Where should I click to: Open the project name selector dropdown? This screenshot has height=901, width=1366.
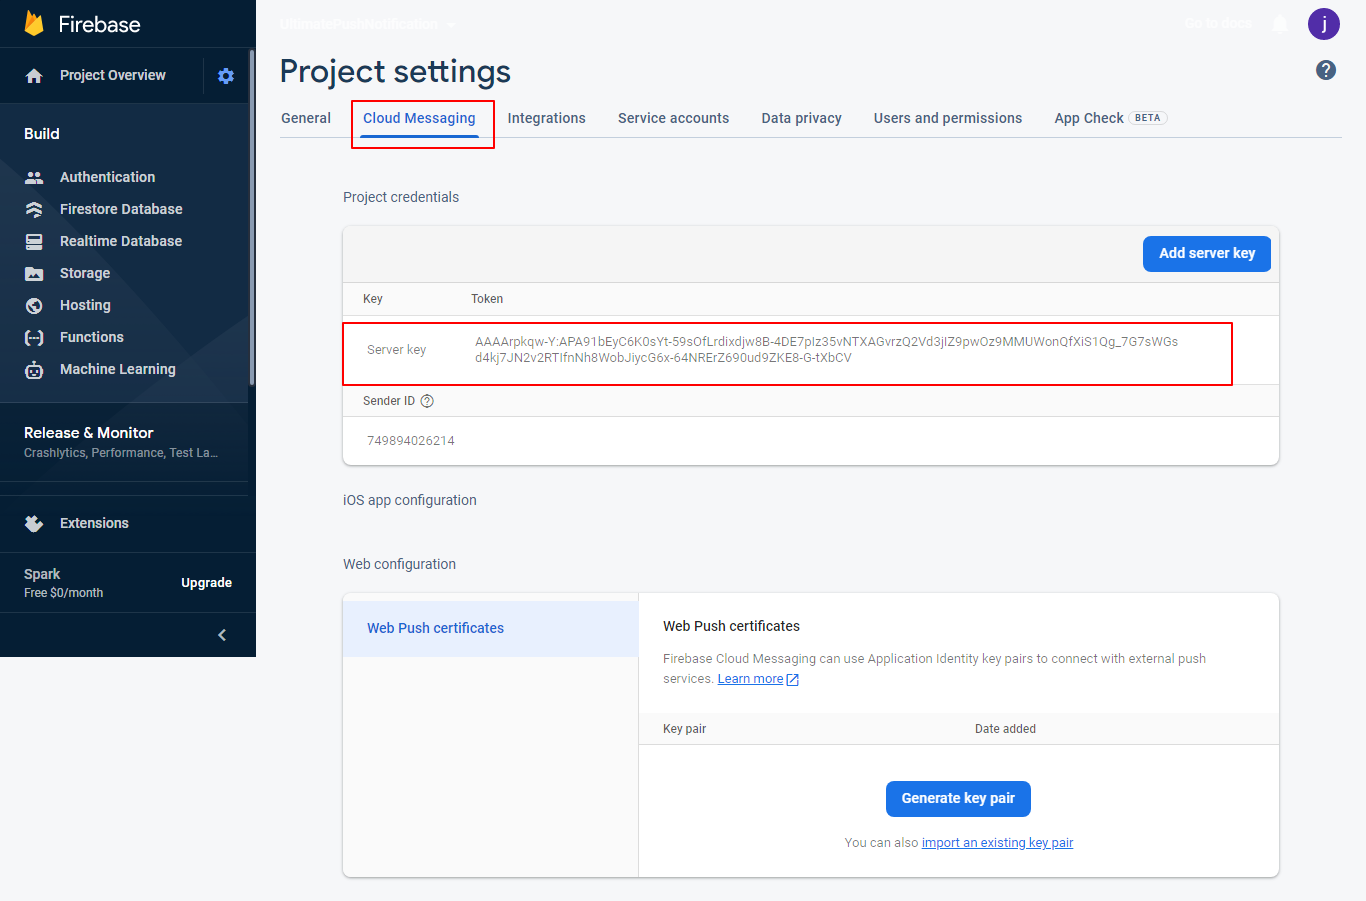[367, 24]
